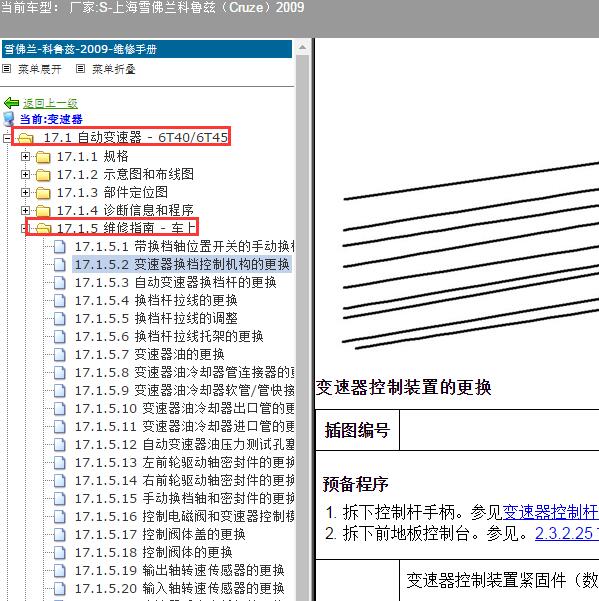
Task: Open 17.1.5.14 右前轮驱动轴密封件 entry
Action: tap(184, 481)
